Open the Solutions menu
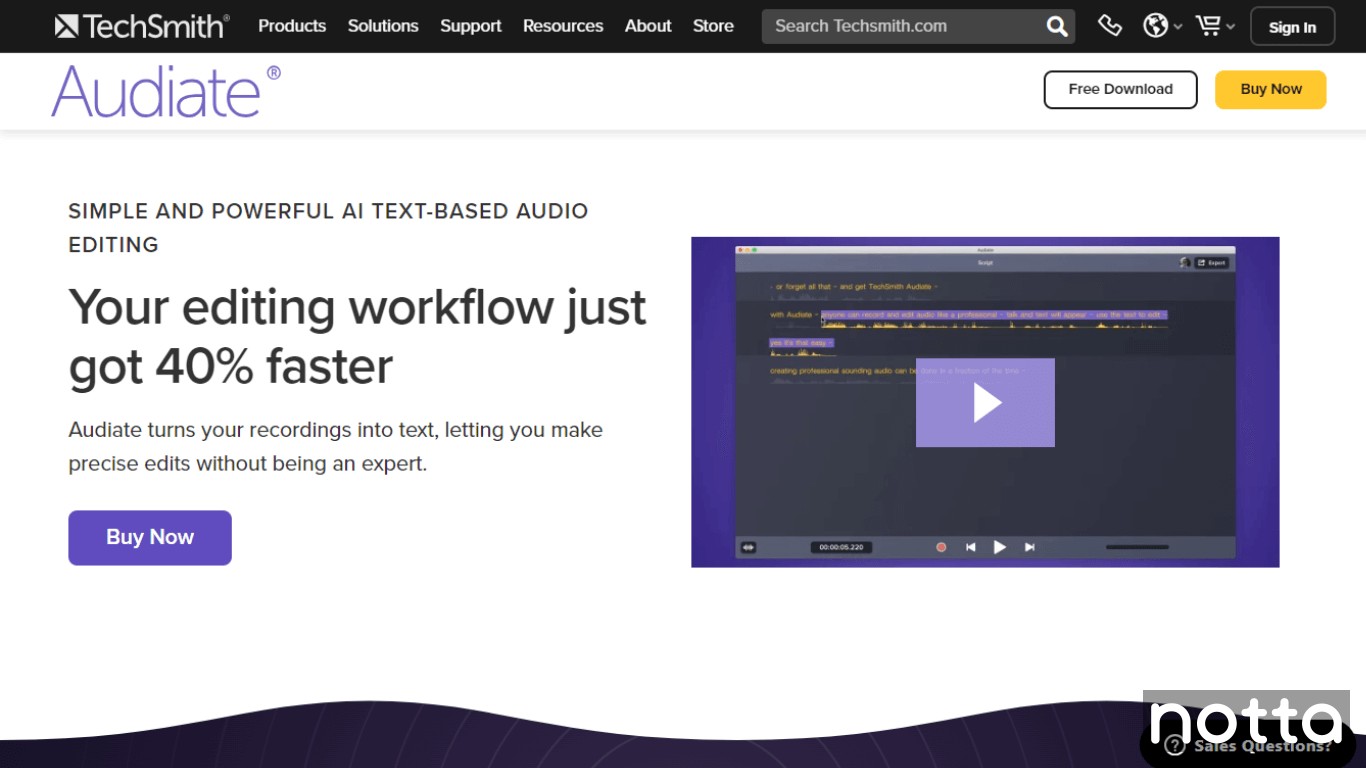The width and height of the screenshot is (1366, 768). point(383,26)
